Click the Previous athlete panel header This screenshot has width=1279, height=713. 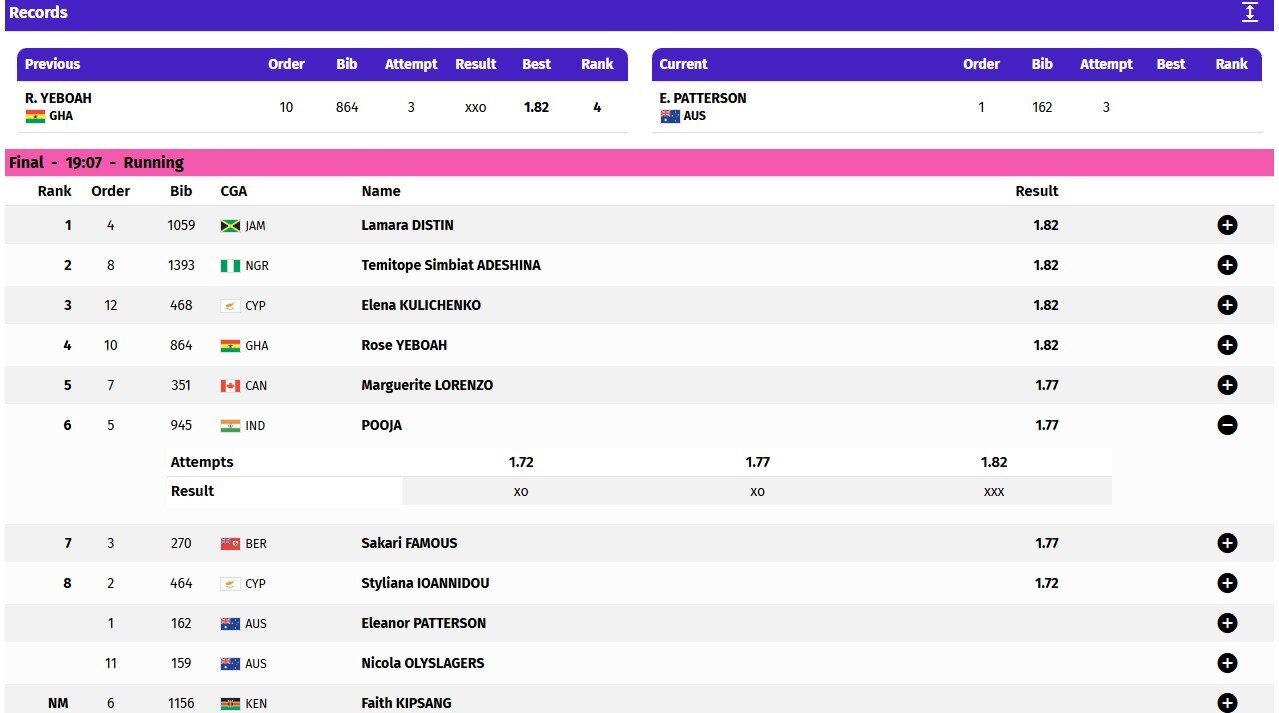click(322, 64)
